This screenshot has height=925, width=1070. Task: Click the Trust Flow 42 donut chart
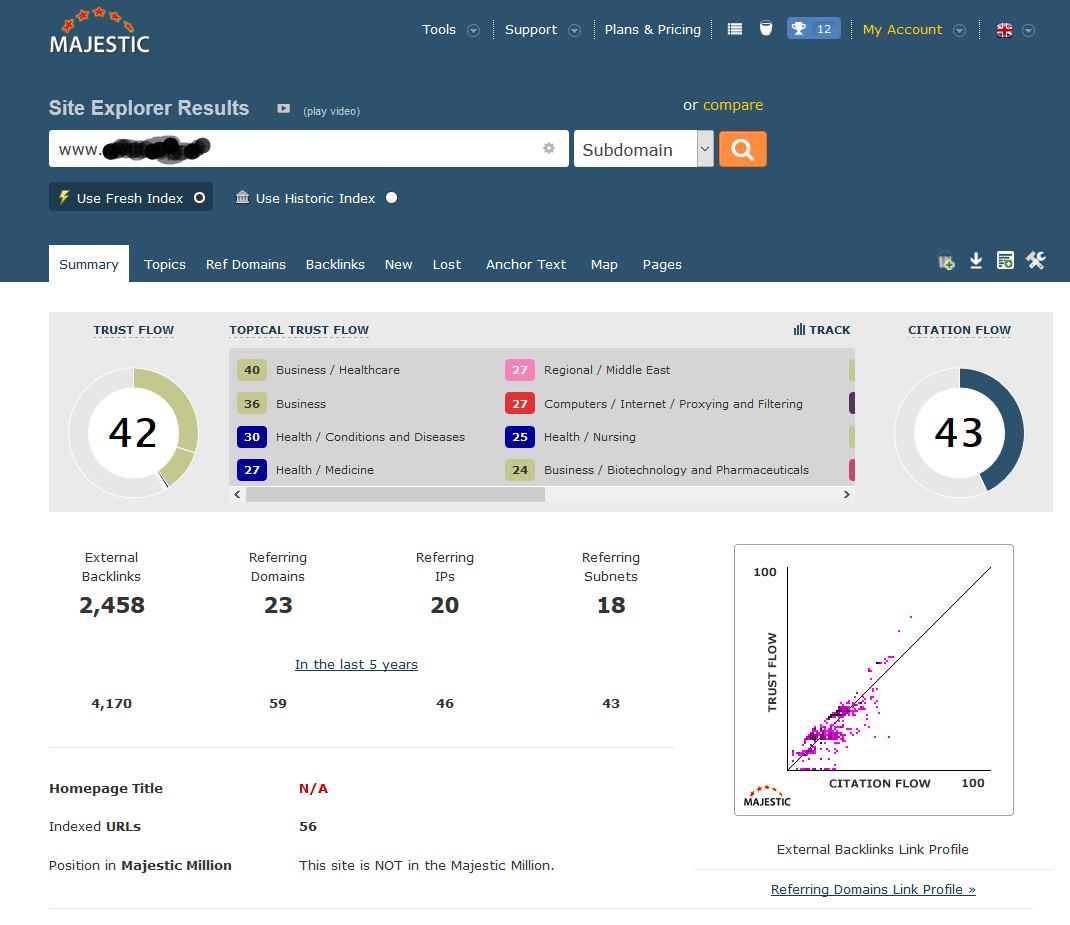(x=134, y=432)
